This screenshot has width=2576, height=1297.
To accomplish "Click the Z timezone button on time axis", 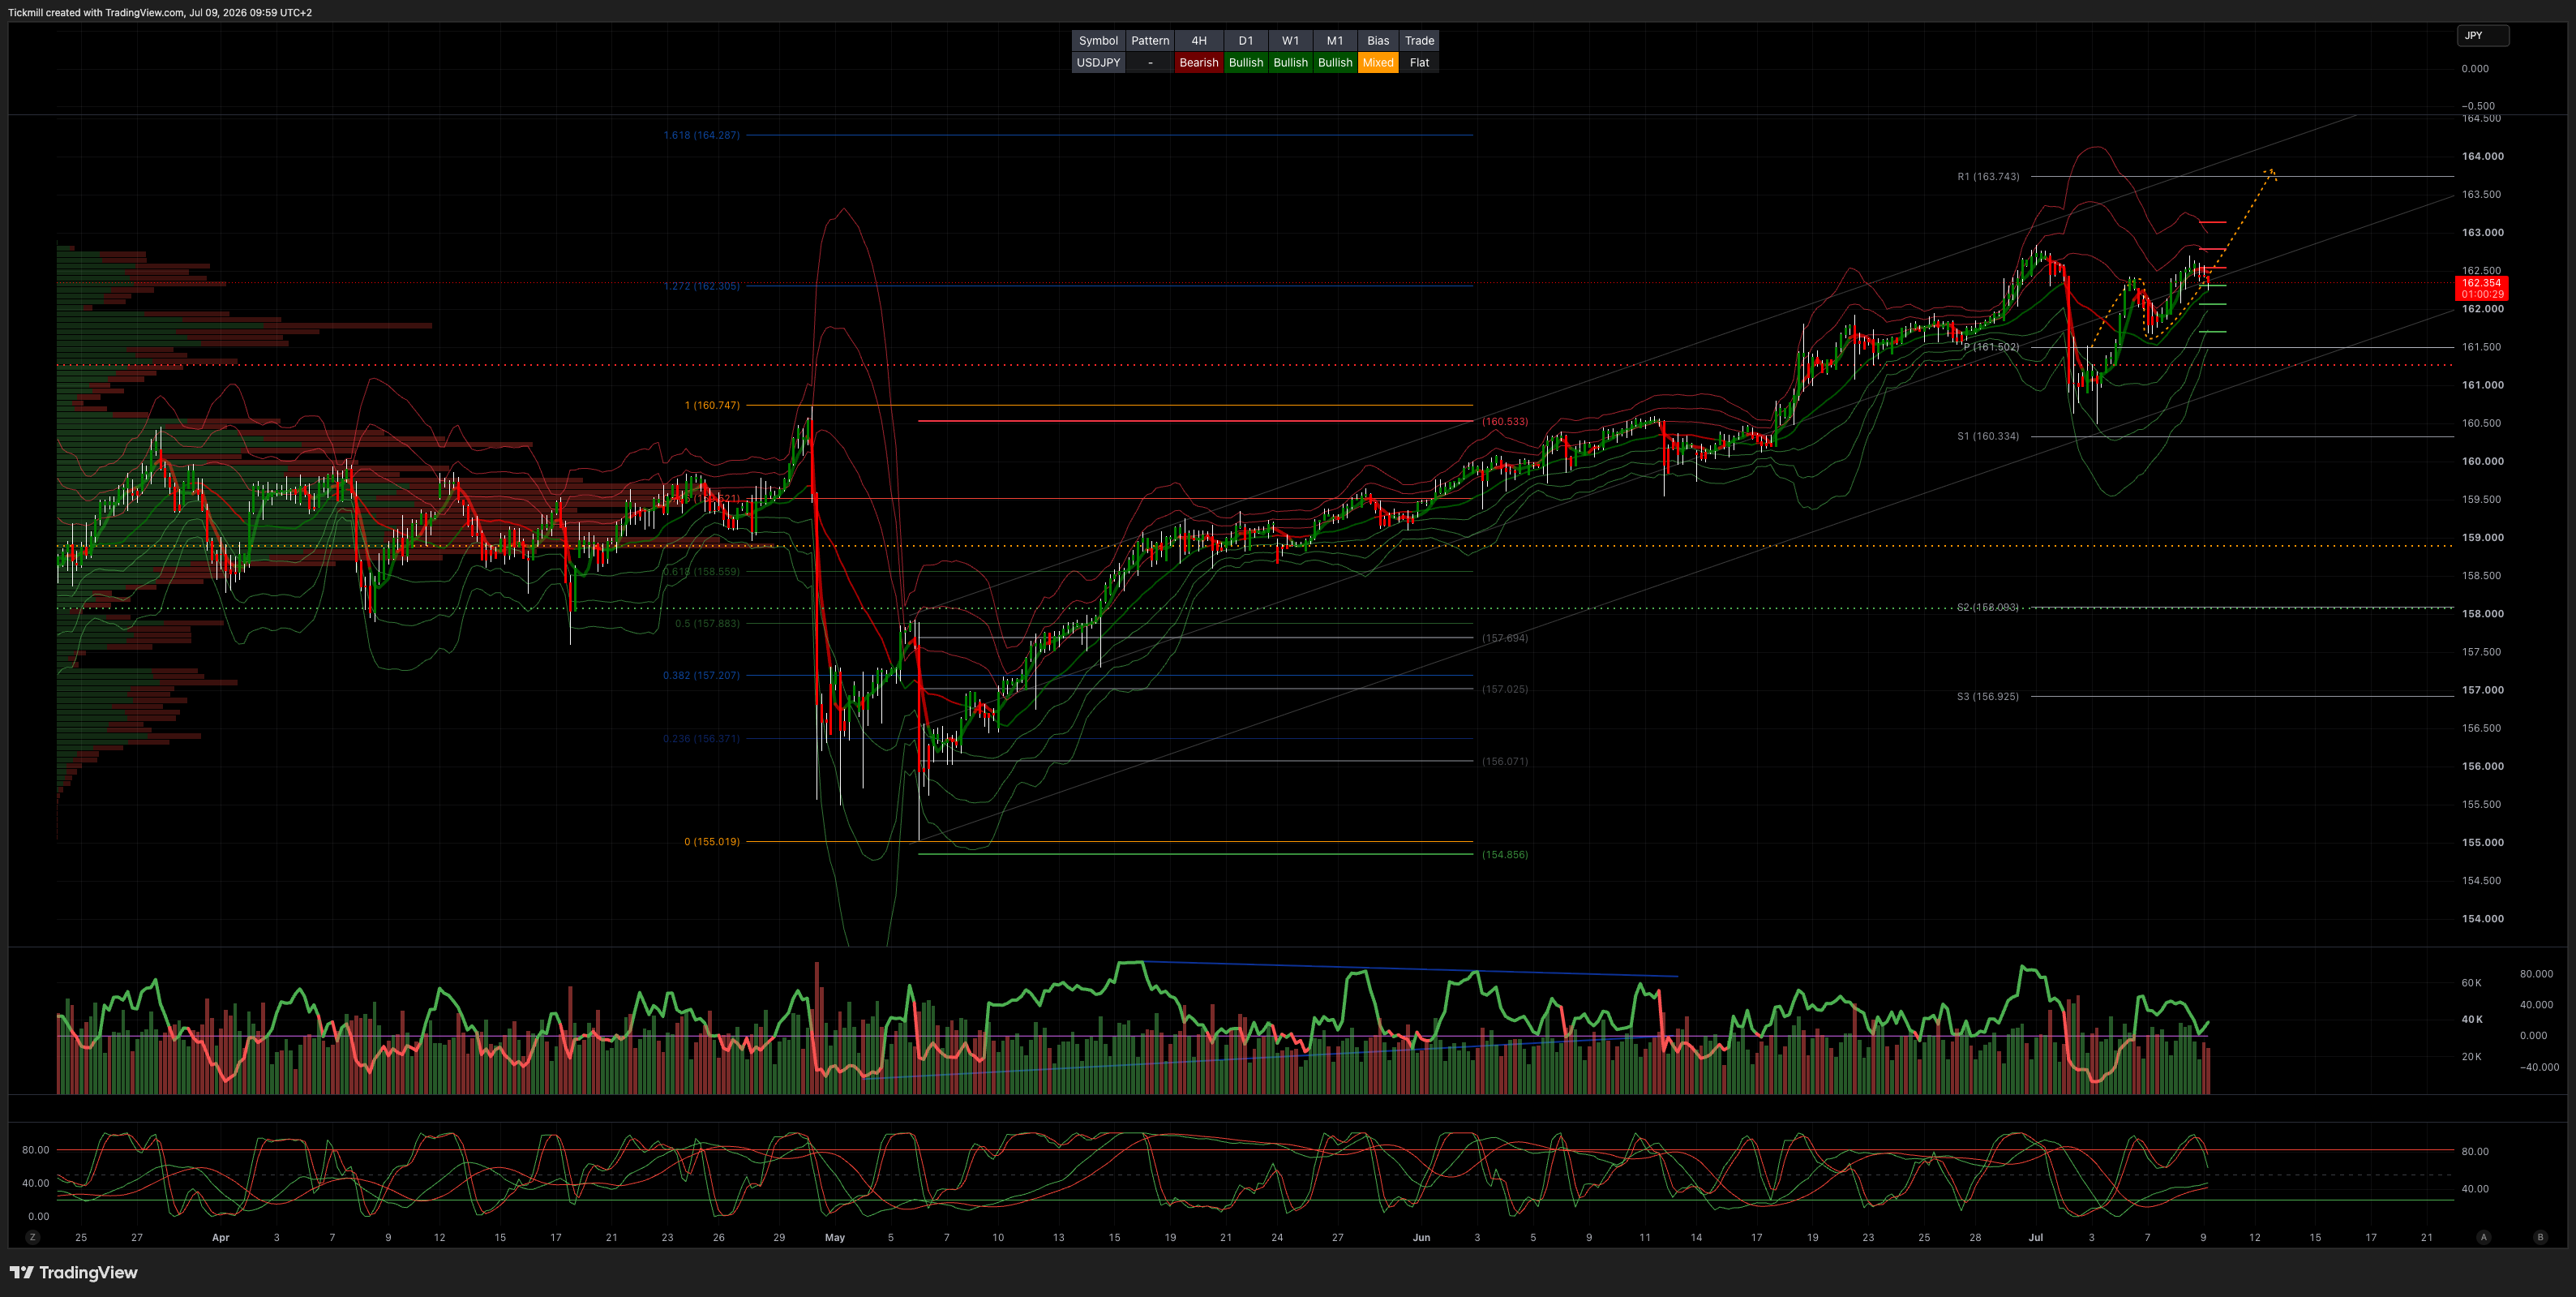I will [33, 1237].
